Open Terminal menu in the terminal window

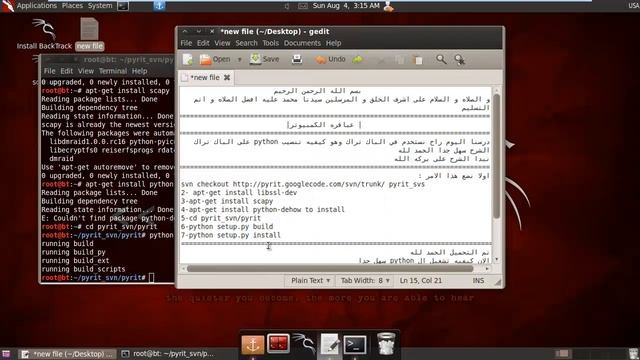[x=113, y=71]
